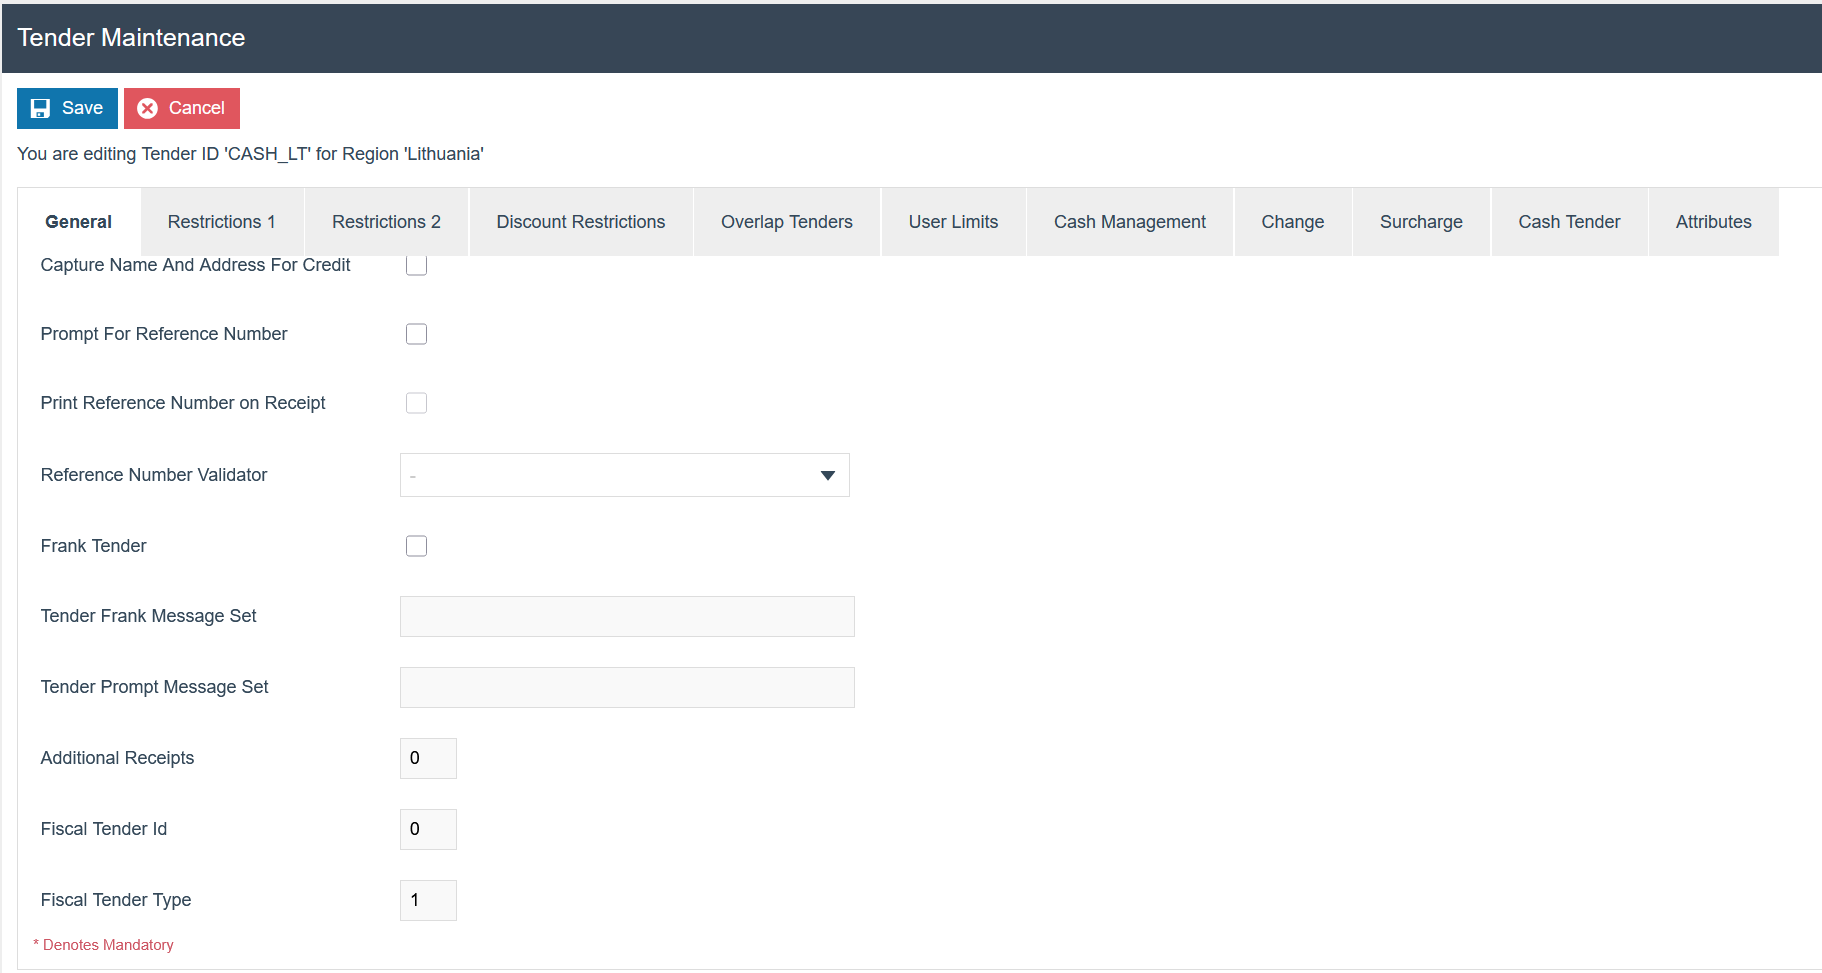Open the Restrictions 2 tab
This screenshot has width=1822, height=973.
click(x=386, y=222)
